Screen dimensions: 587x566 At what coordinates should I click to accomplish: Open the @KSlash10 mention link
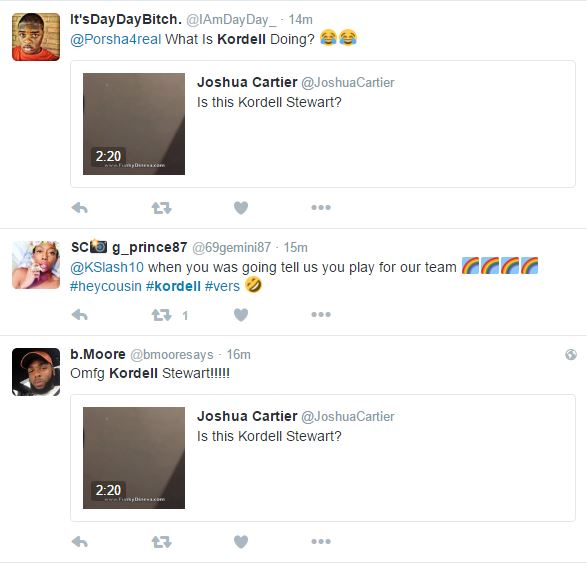click(107, 267)
